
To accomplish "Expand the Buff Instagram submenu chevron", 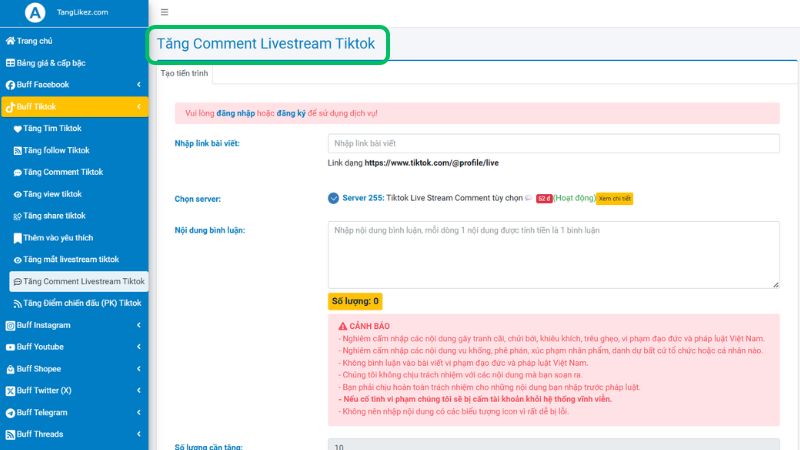I will [139, 325].
